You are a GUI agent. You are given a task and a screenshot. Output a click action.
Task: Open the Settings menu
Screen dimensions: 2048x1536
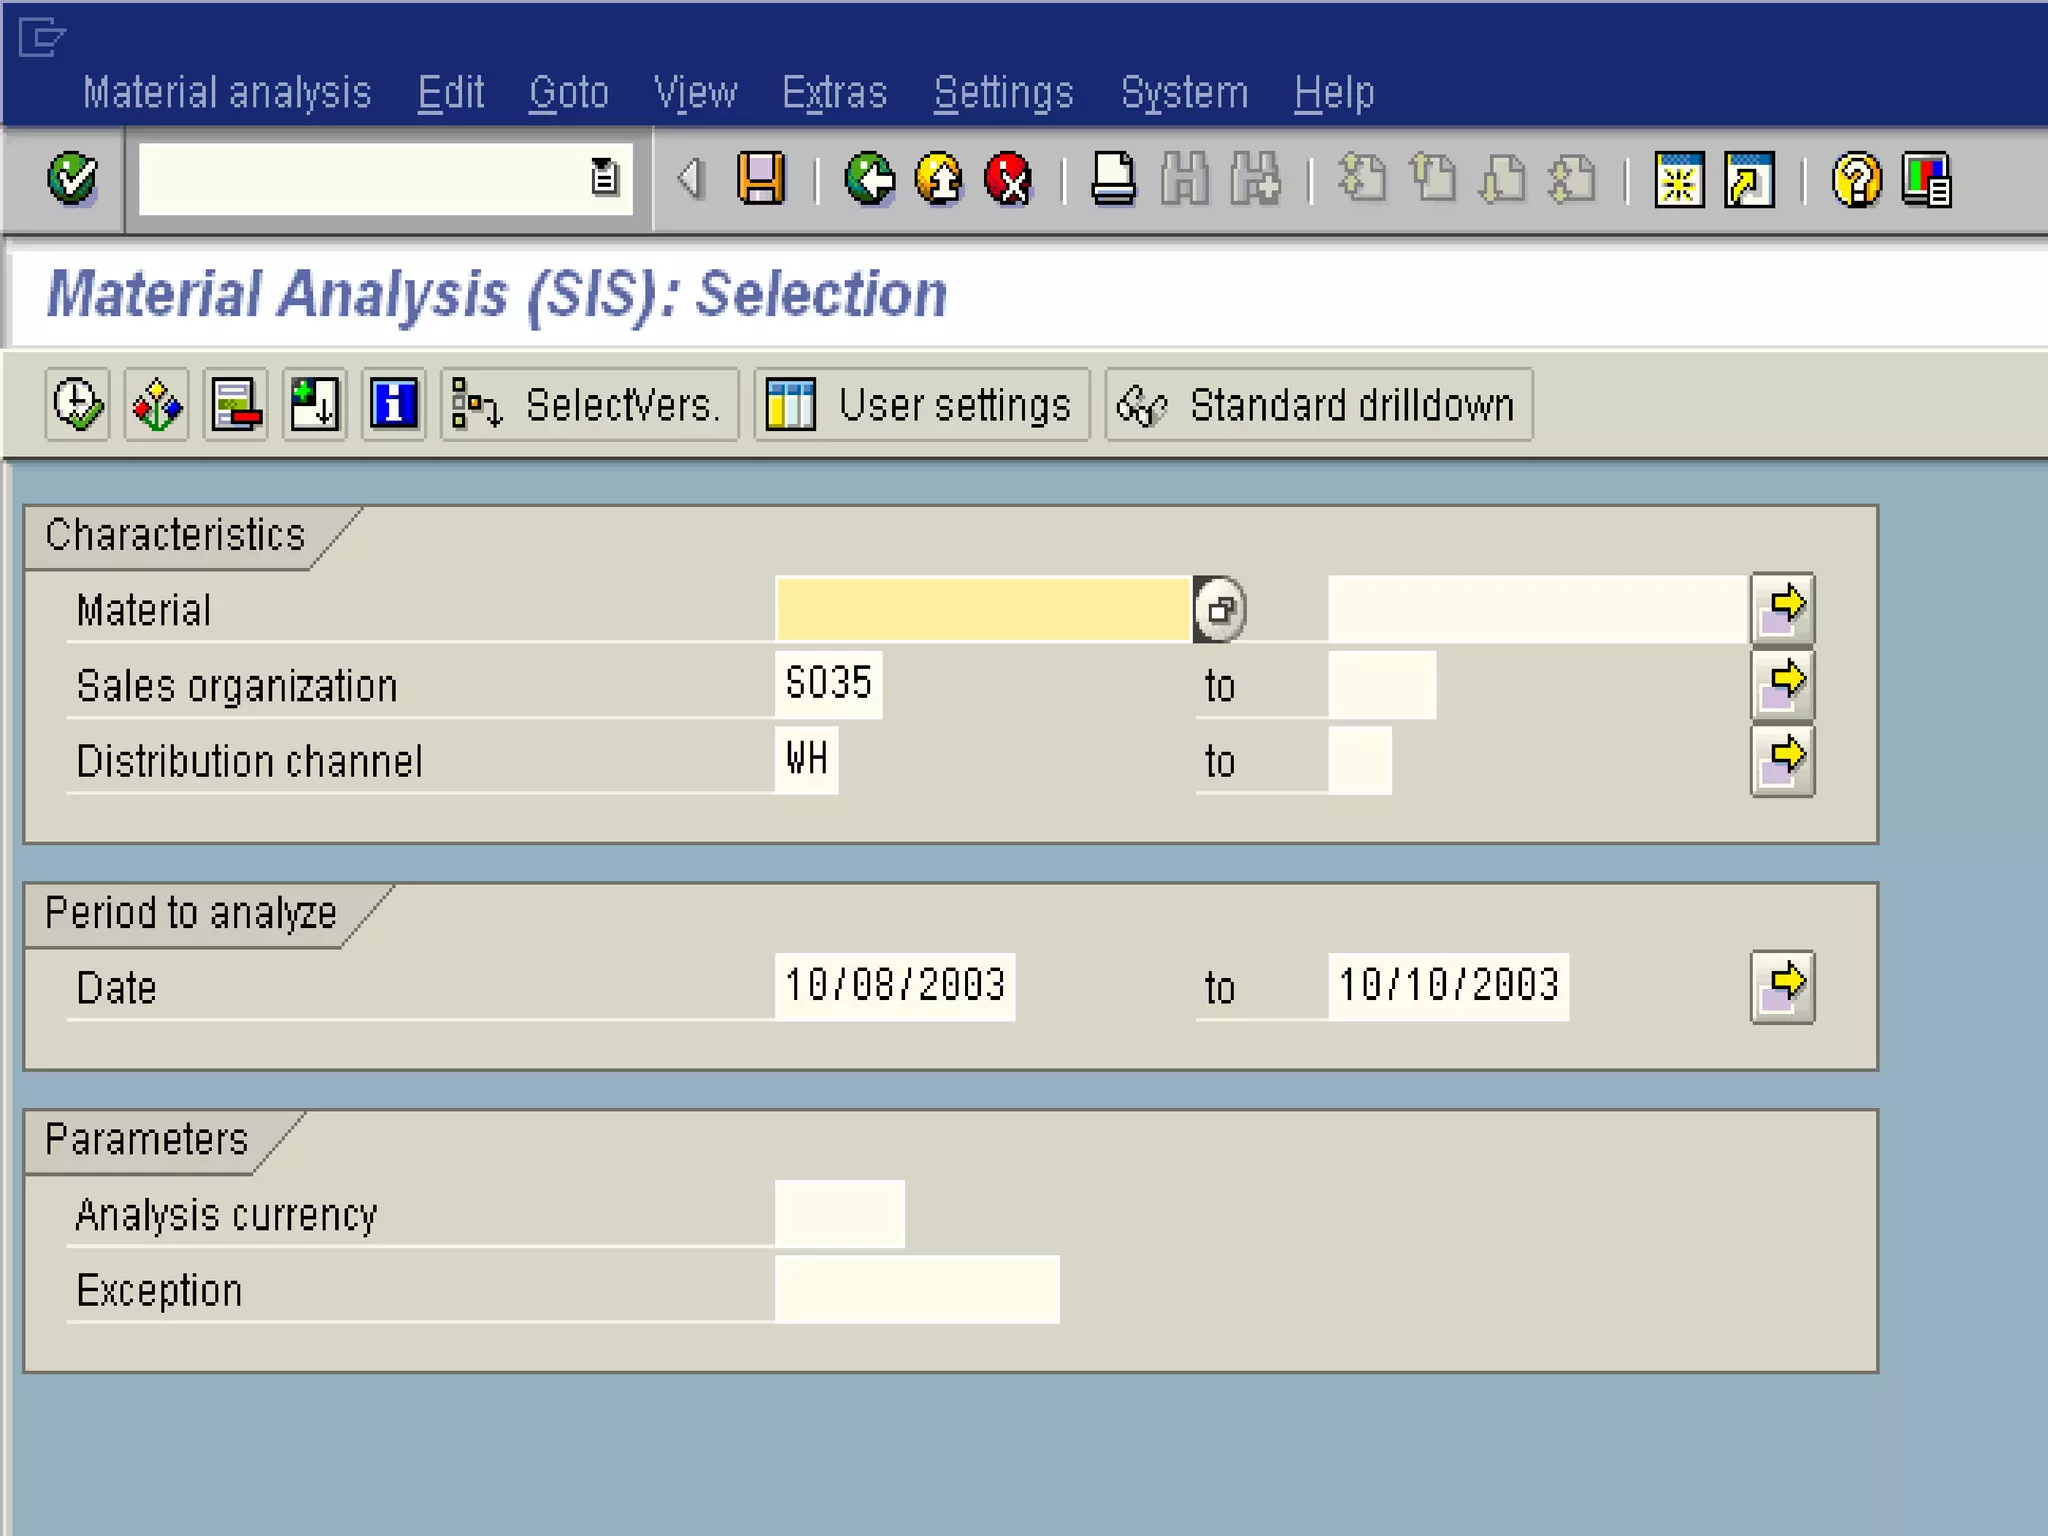[1003, 93]
